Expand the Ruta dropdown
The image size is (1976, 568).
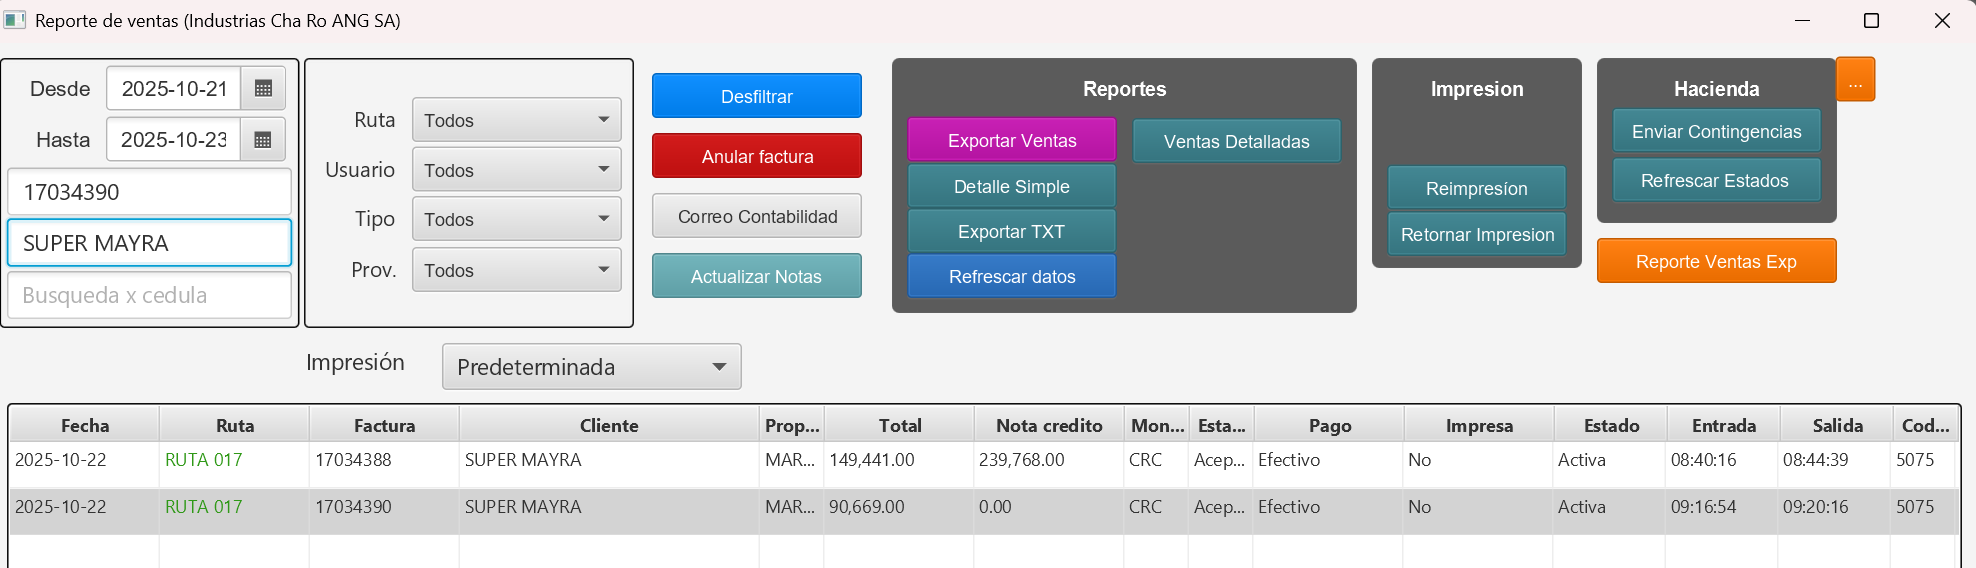(x=516, y=120)
